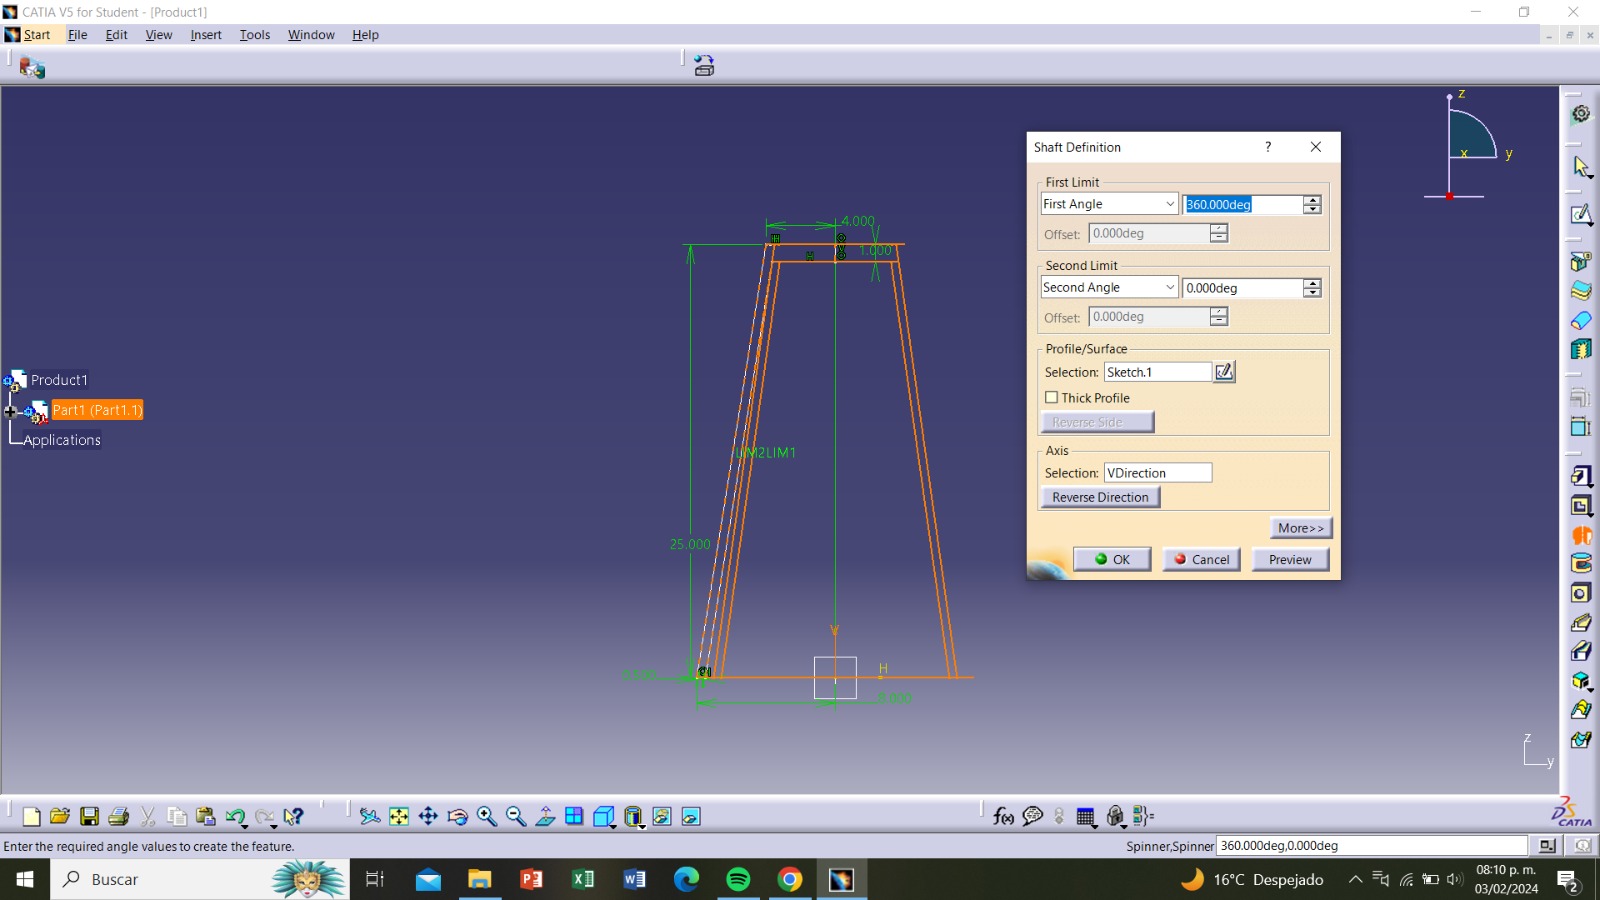This screenshot has width=1600, height=900.
Task: Click the Sketcher icon in right toolbar
Action: point(1580,214)
